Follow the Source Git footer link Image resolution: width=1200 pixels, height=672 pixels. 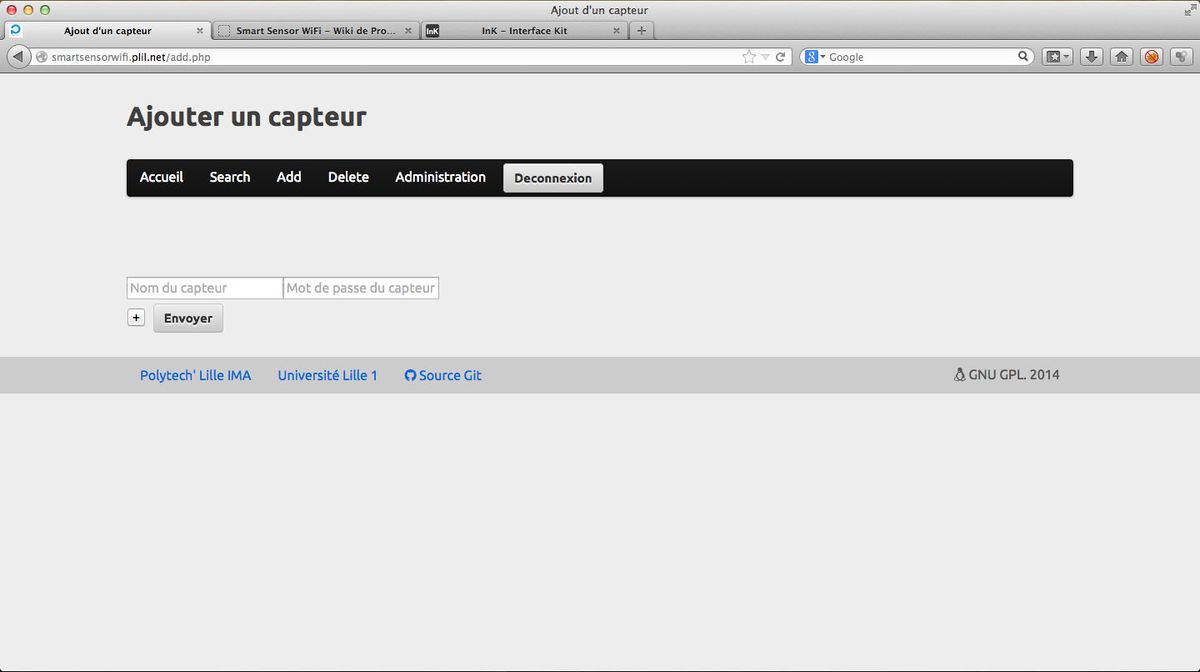[443, 375]
